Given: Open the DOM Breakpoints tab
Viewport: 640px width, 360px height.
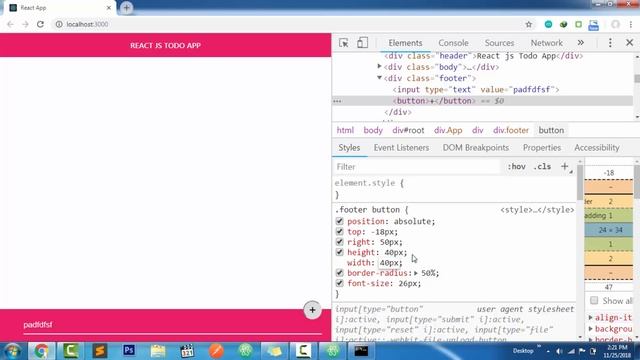Looking at the screenshot, I should coord(476,148).
